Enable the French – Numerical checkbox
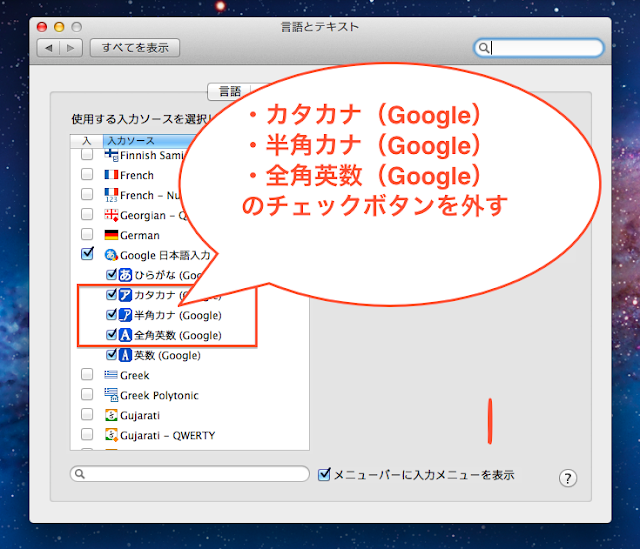Image resolution: width=640 pixels, height=549 pixels. pos(87,194)
